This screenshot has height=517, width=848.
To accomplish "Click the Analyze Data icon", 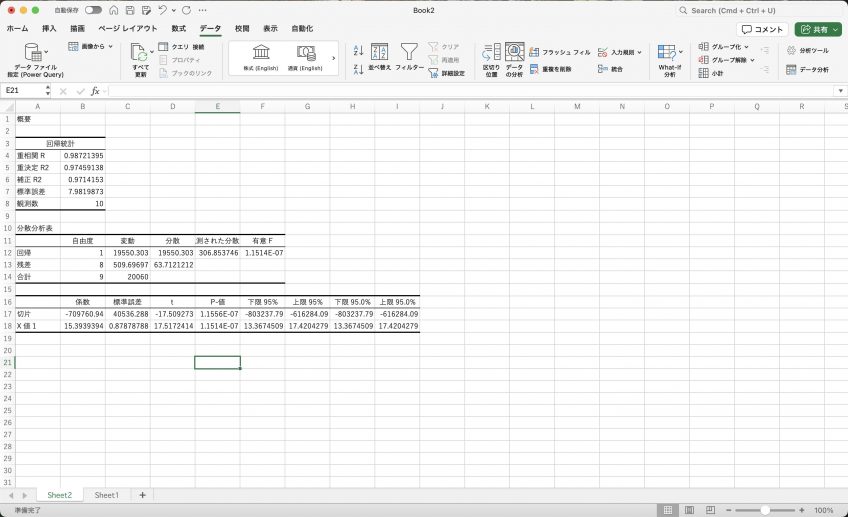I will [x=514, y=52].
